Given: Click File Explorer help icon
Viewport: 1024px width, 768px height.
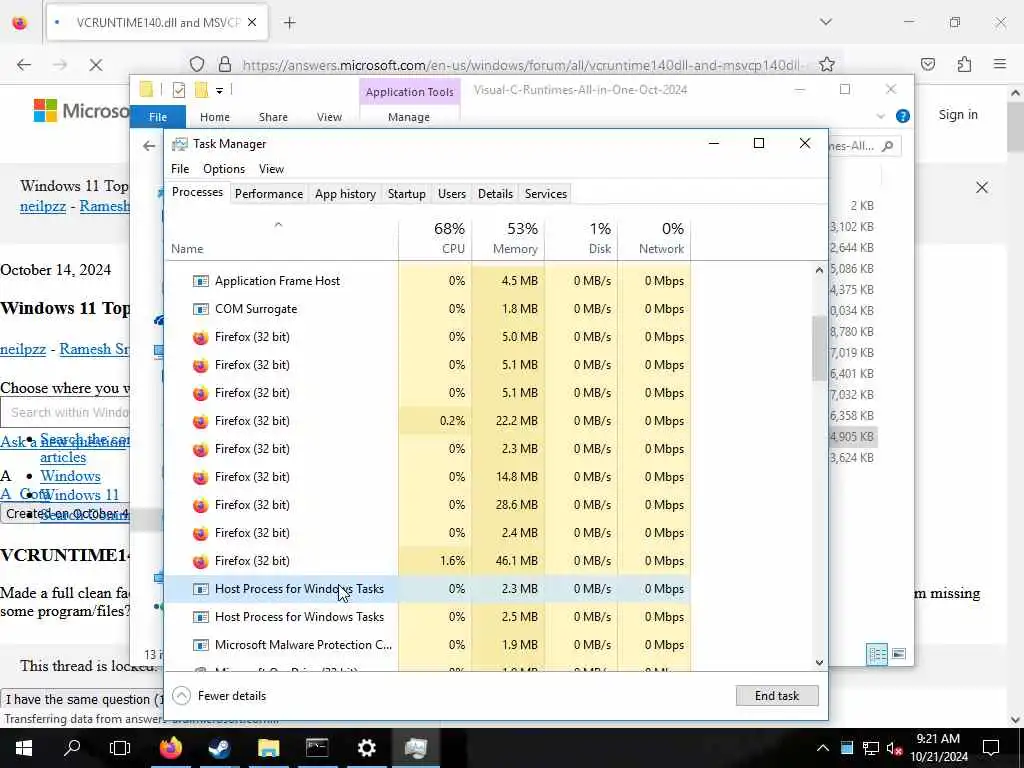Looking at the screenshot, I should coord(903,116).
